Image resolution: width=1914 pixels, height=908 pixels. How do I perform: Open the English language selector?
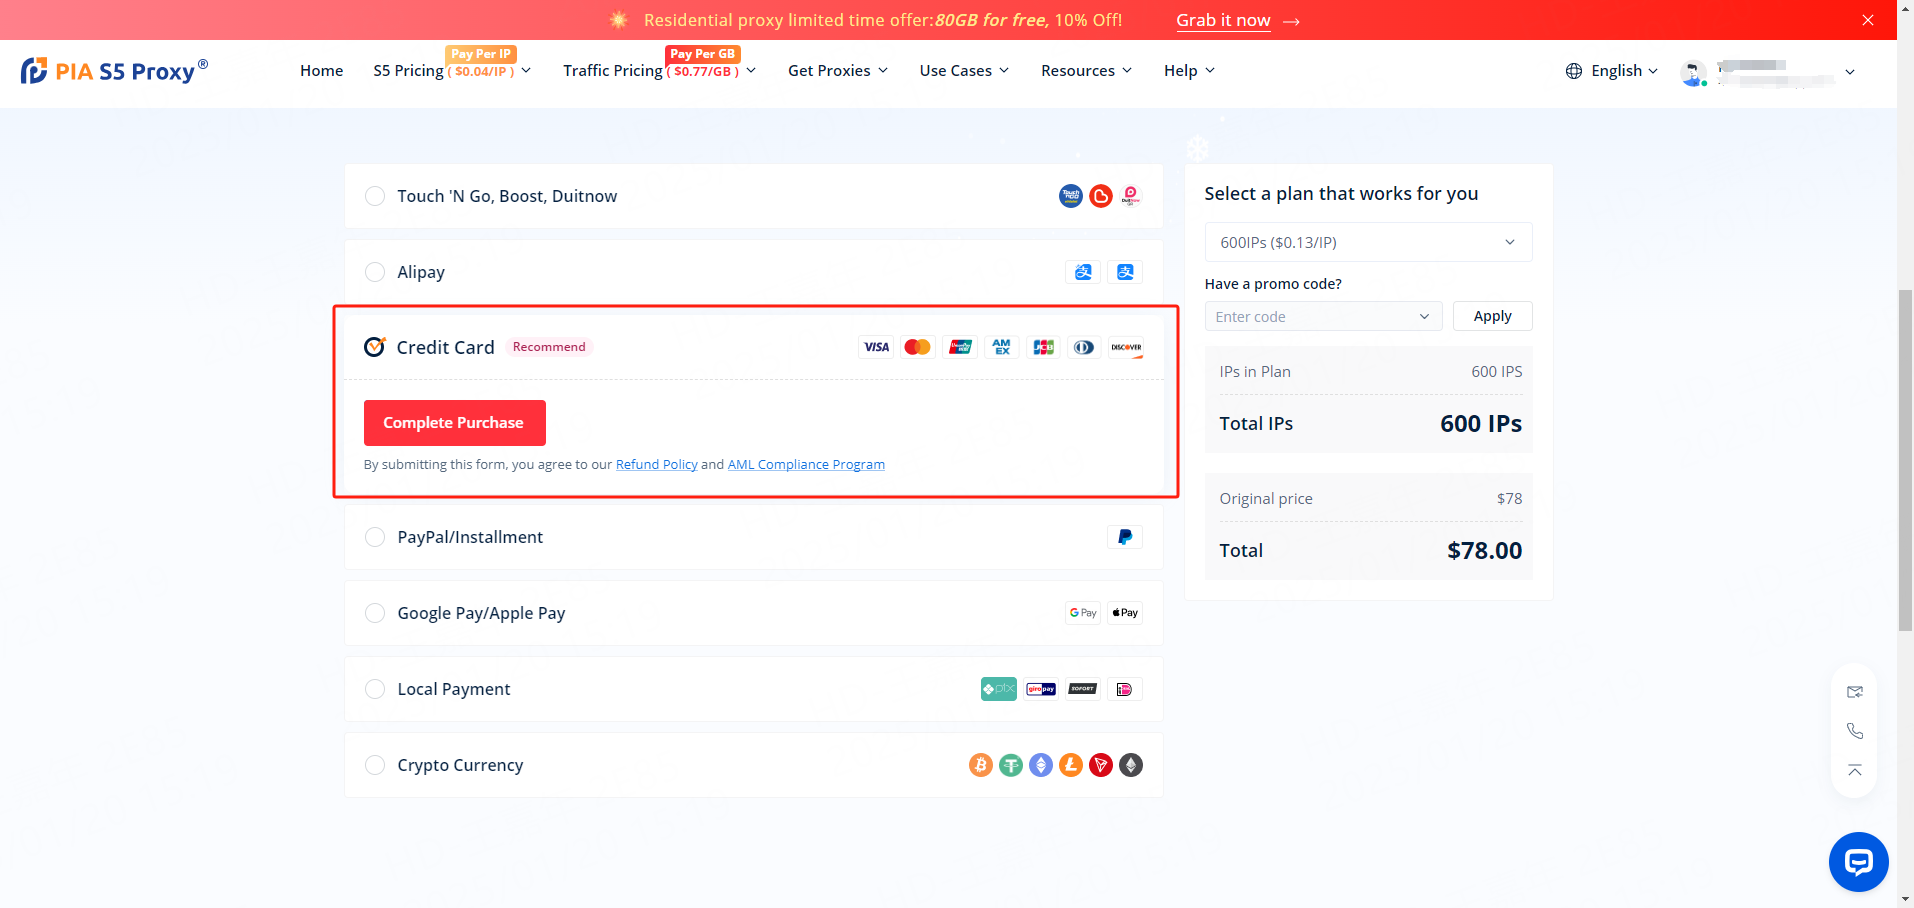[1612, 71]
